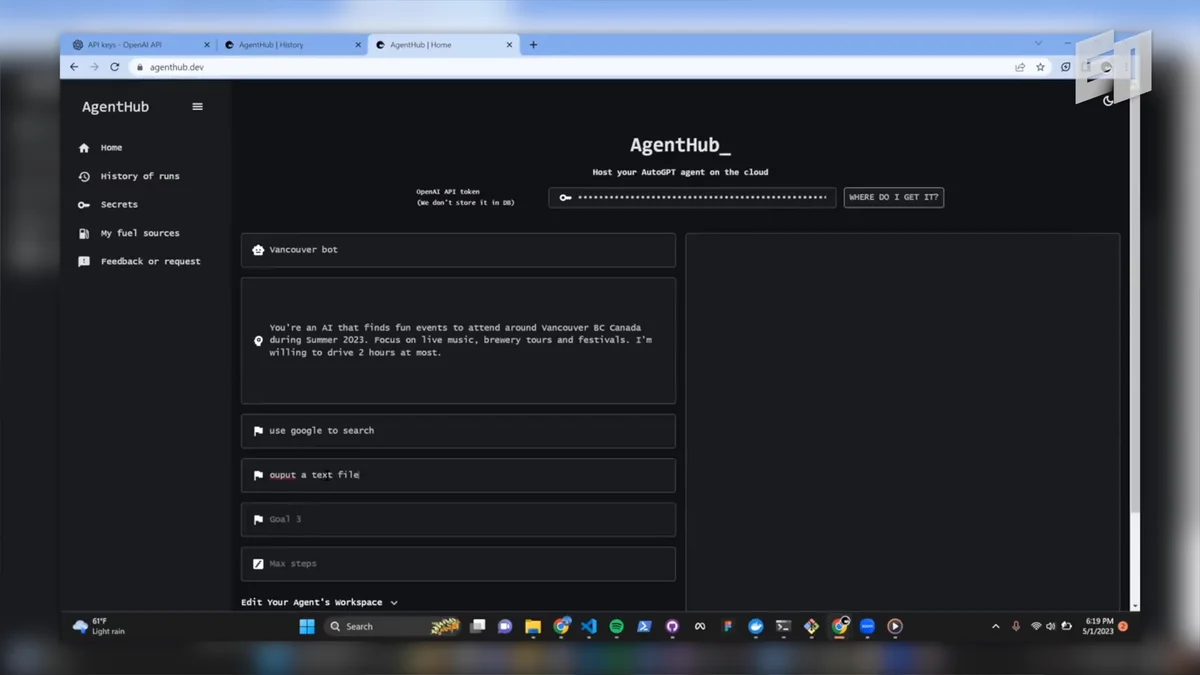Screen dimensions: 1200x675
Task: Open the Windows Start menu
Action: click(307, 627)
